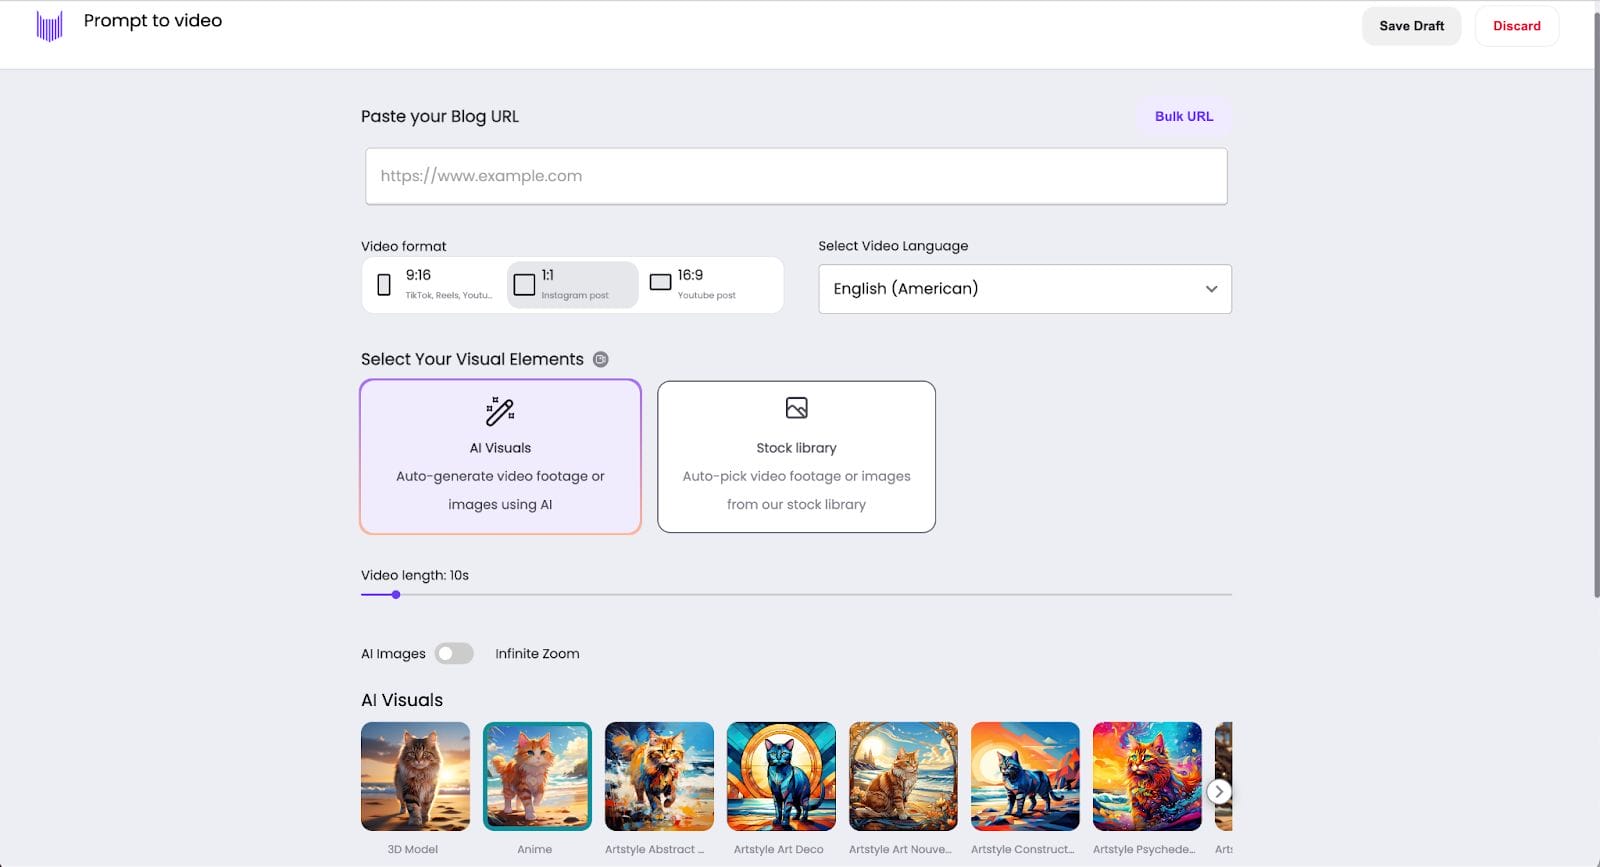
Task: Click the Discard button
Action: tap(1516, 26)
